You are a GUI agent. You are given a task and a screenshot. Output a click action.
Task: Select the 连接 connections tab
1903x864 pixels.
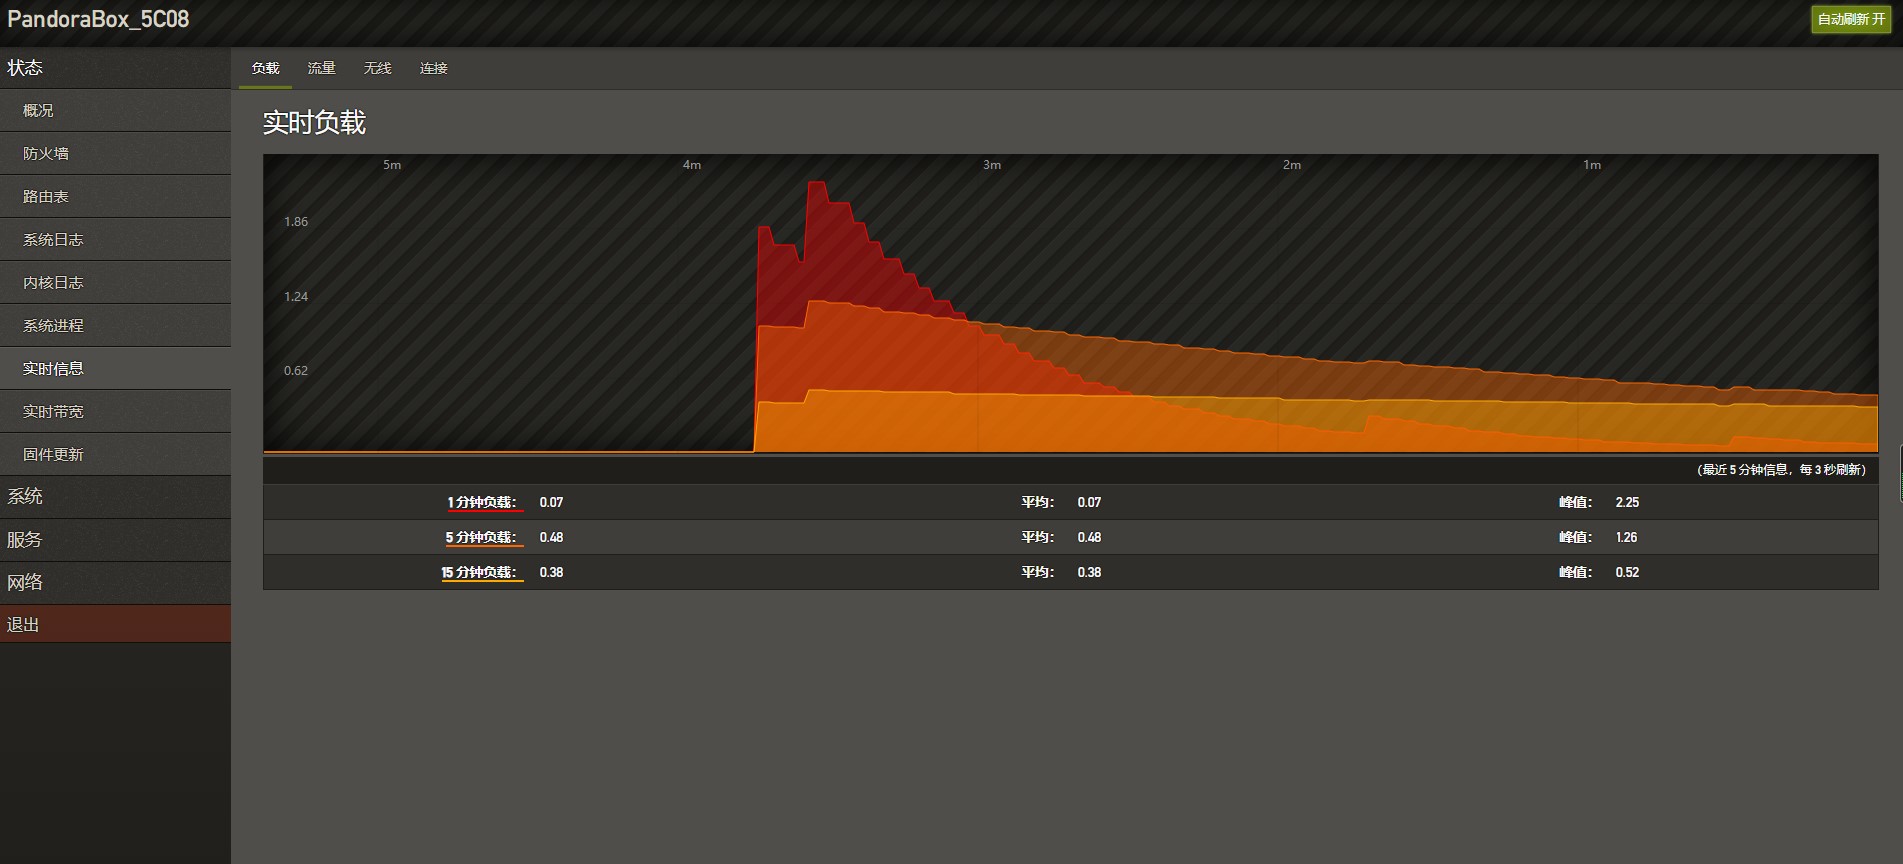pos(433,68)
